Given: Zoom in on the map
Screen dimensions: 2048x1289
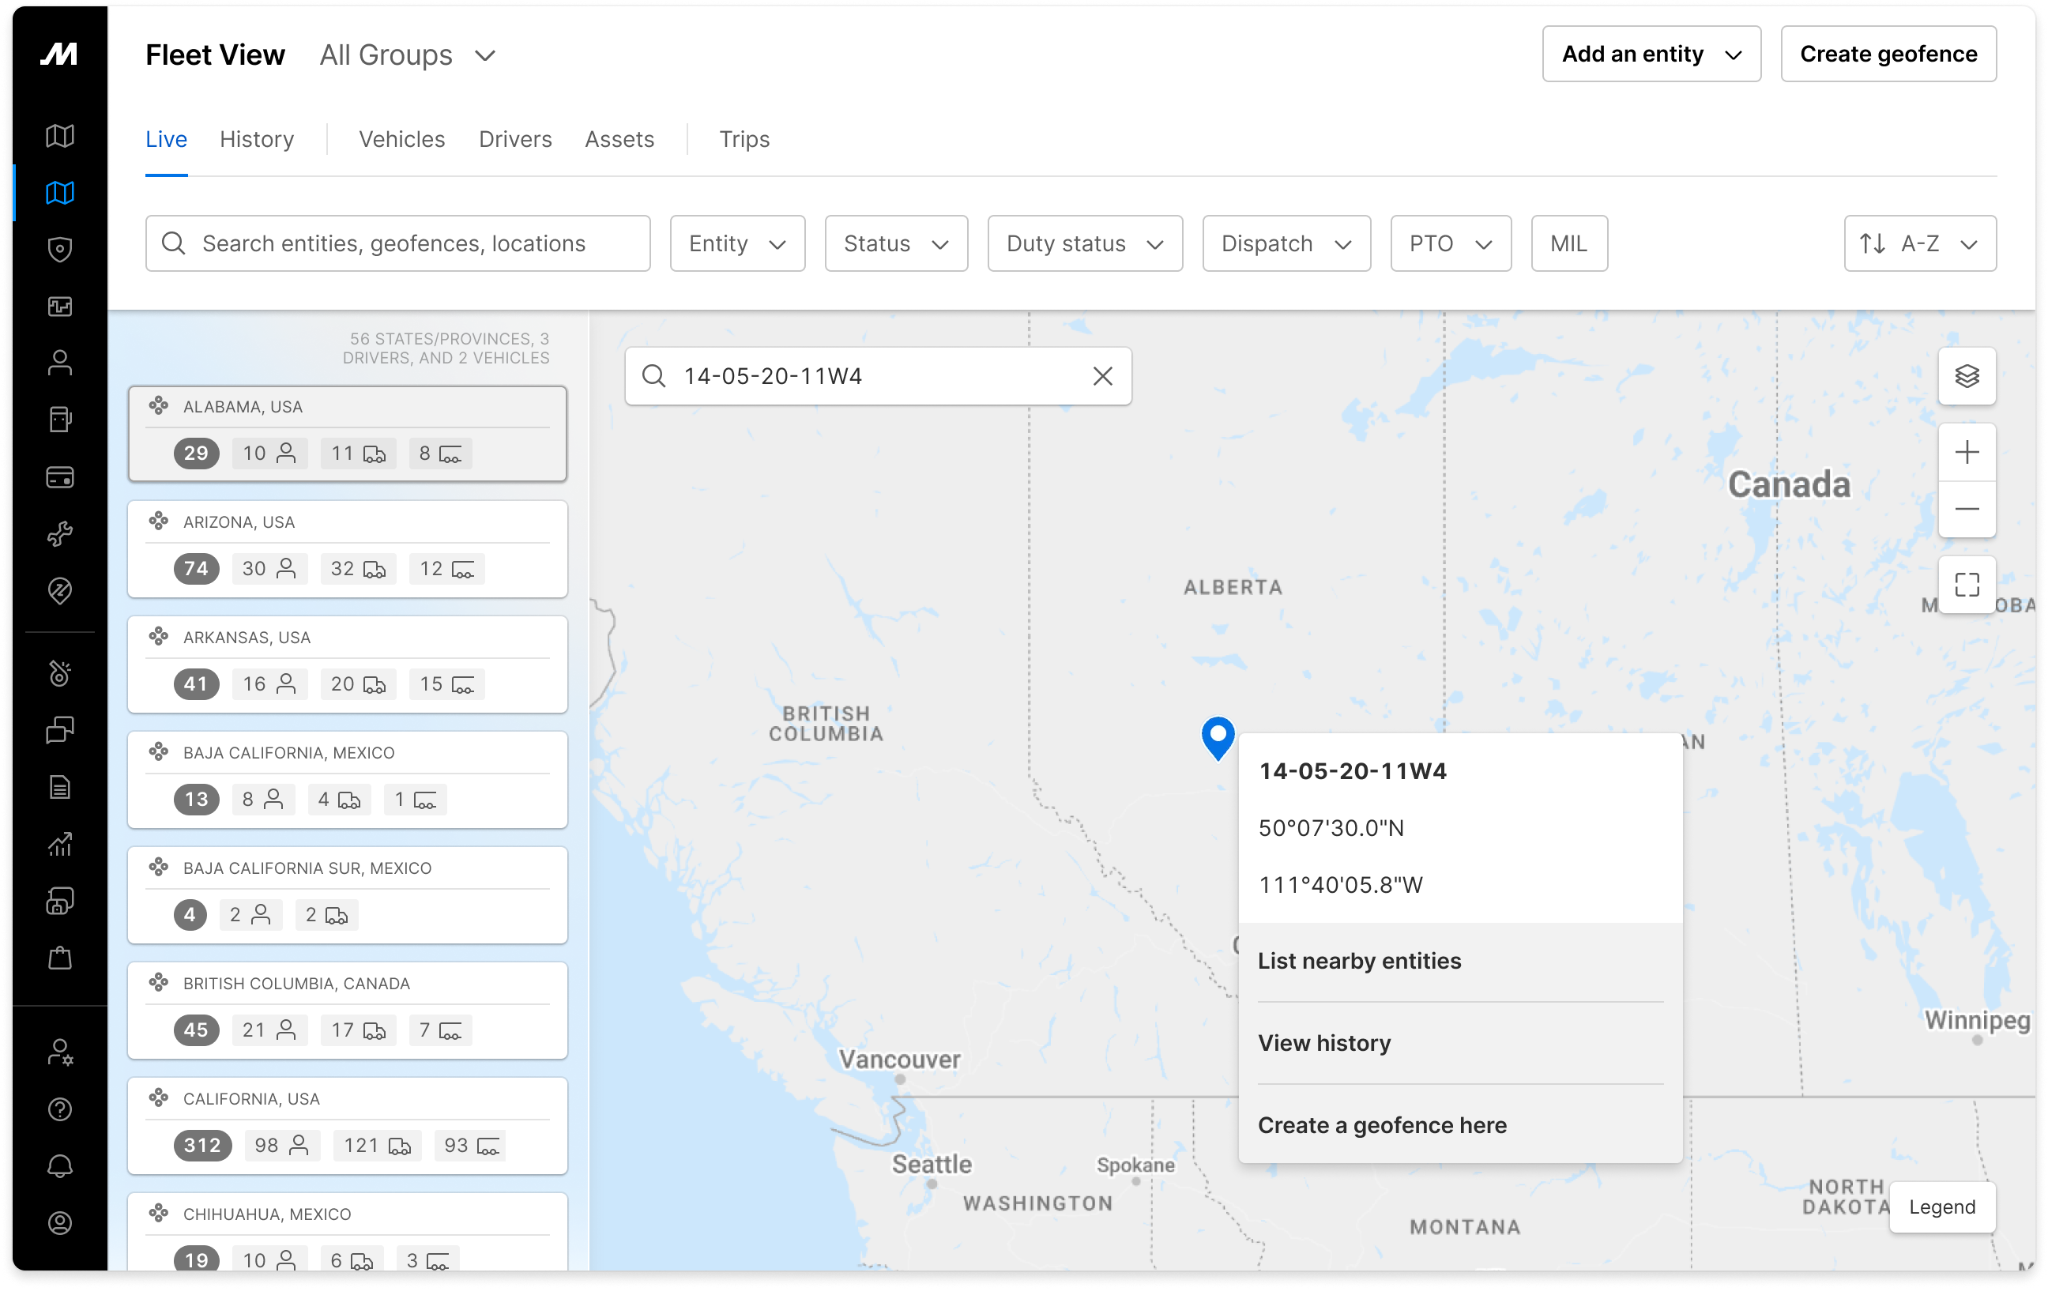Looking at the screenshot, I should (1966, 452).
